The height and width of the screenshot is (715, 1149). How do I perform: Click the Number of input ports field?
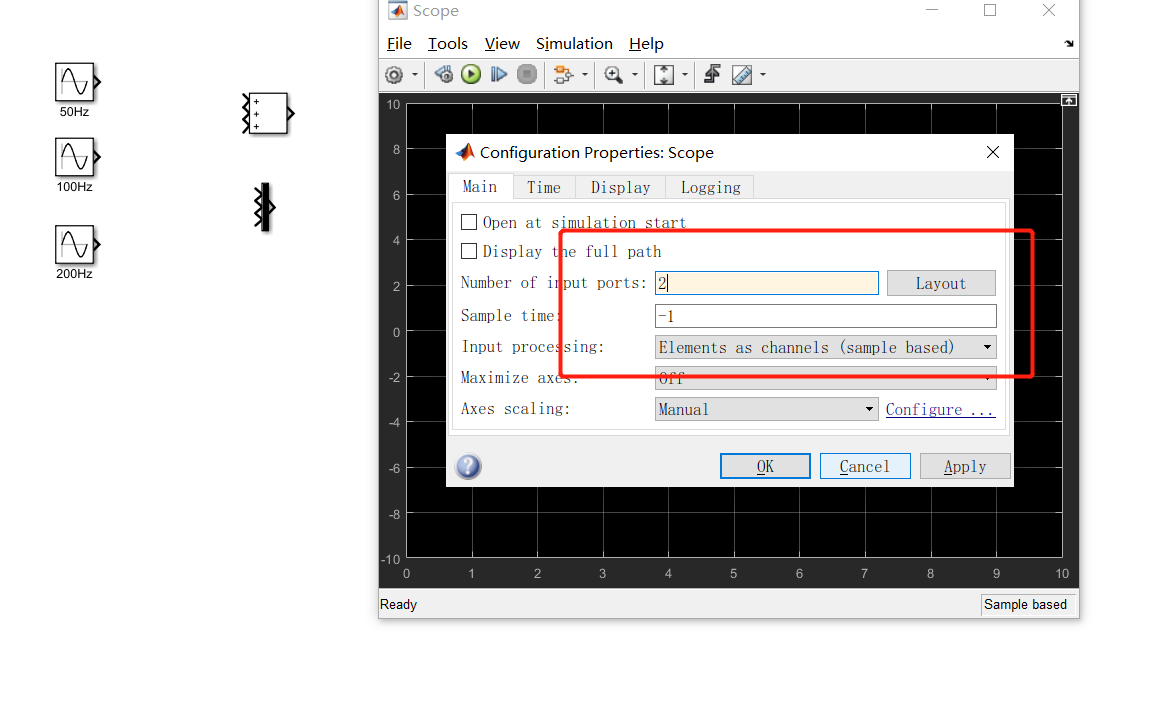(x=766, y=284)
